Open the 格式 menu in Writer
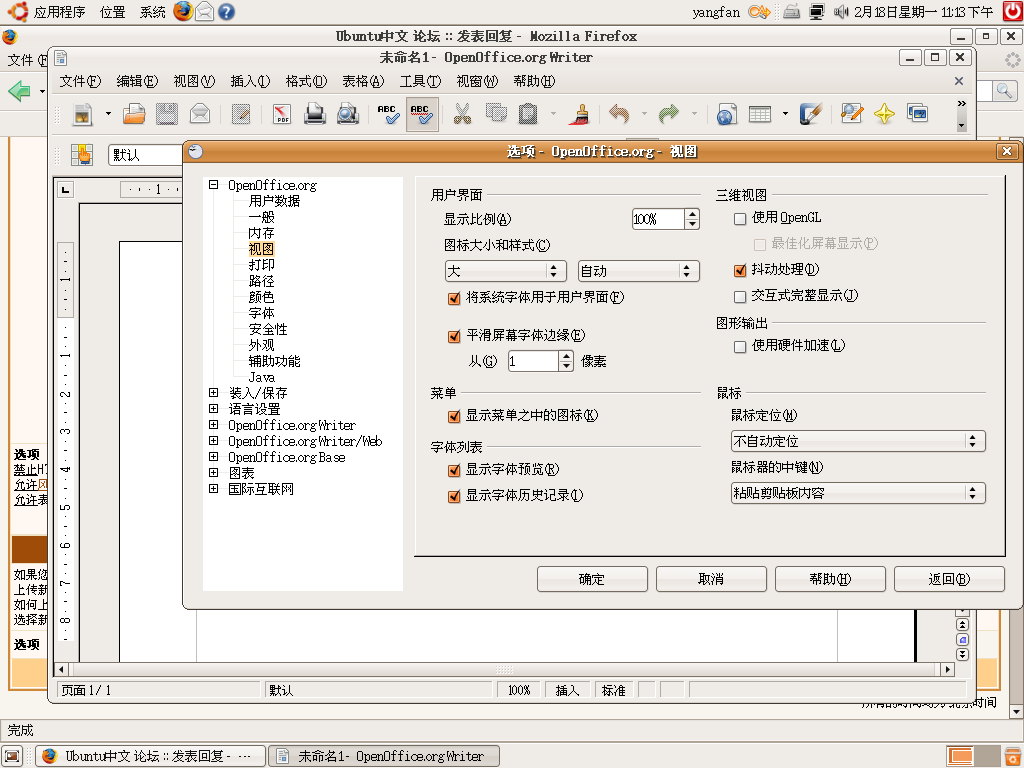Viewport: 1024px width, 768px height. pyautogui.click(x=306, y=81)
